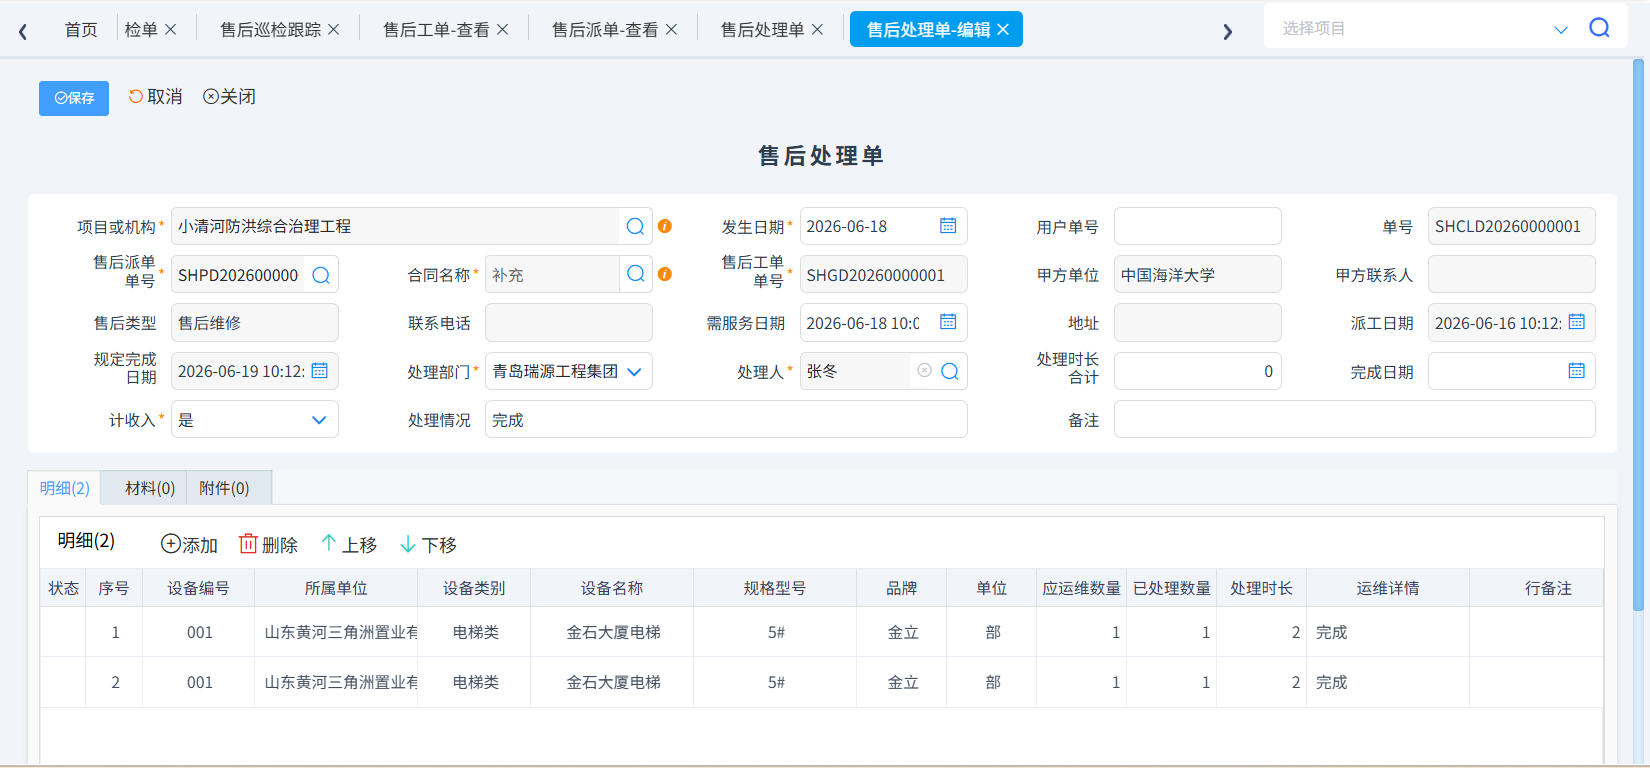1650x768 pixels.
Task: Click the search icon in 合同名称 field
Action: coord(635,274)
